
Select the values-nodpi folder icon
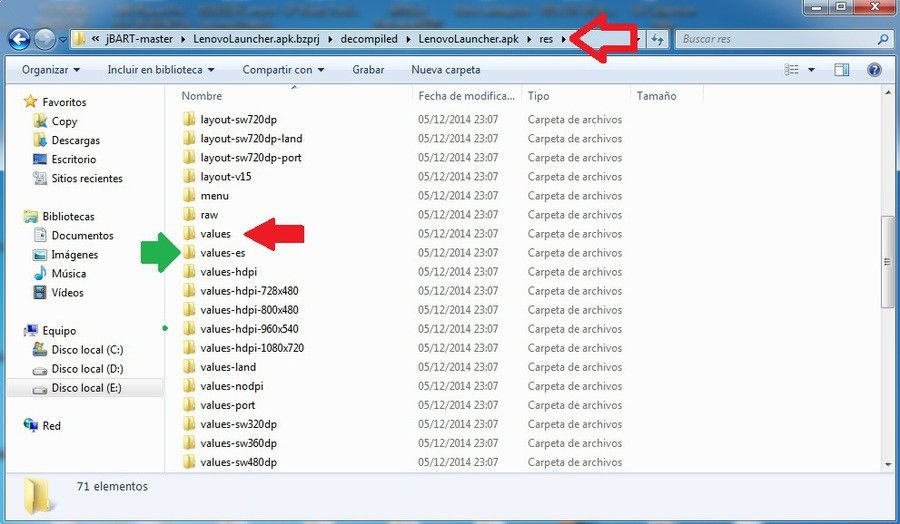click(189, 386)
